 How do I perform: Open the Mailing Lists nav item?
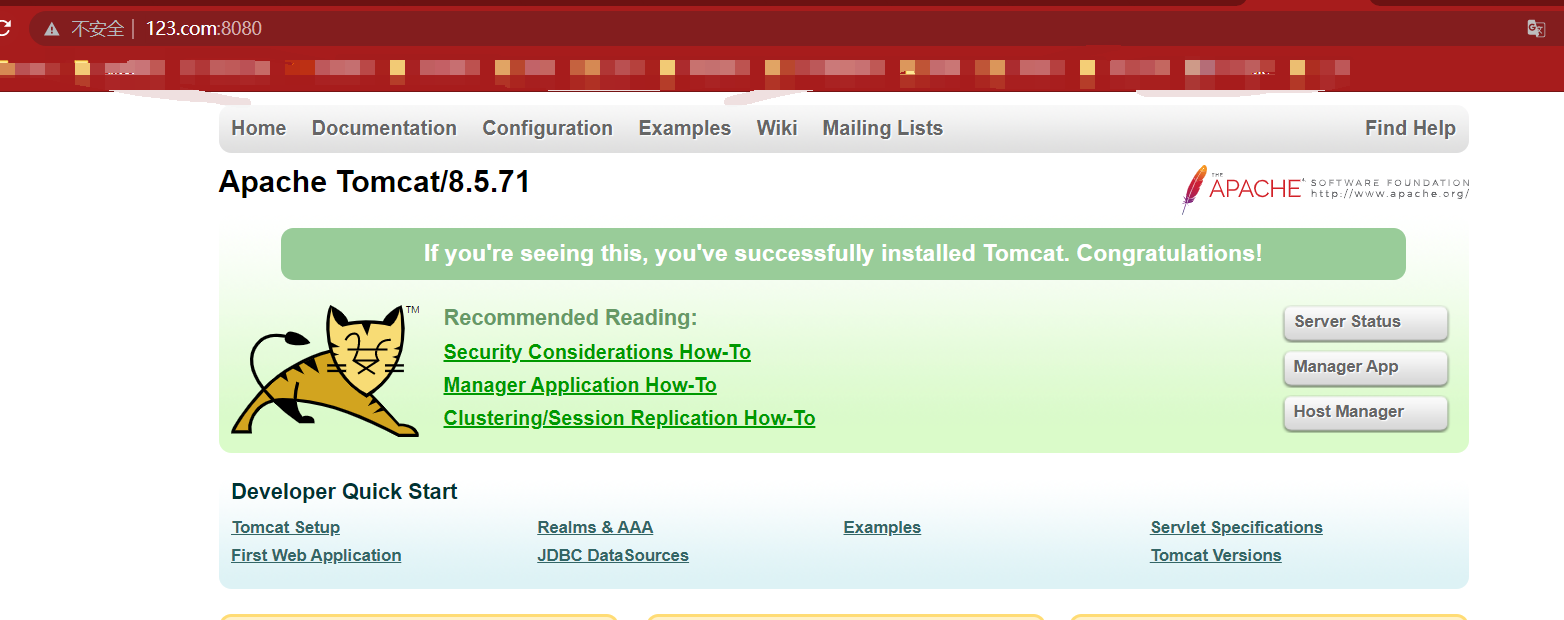tap(882, 128)
